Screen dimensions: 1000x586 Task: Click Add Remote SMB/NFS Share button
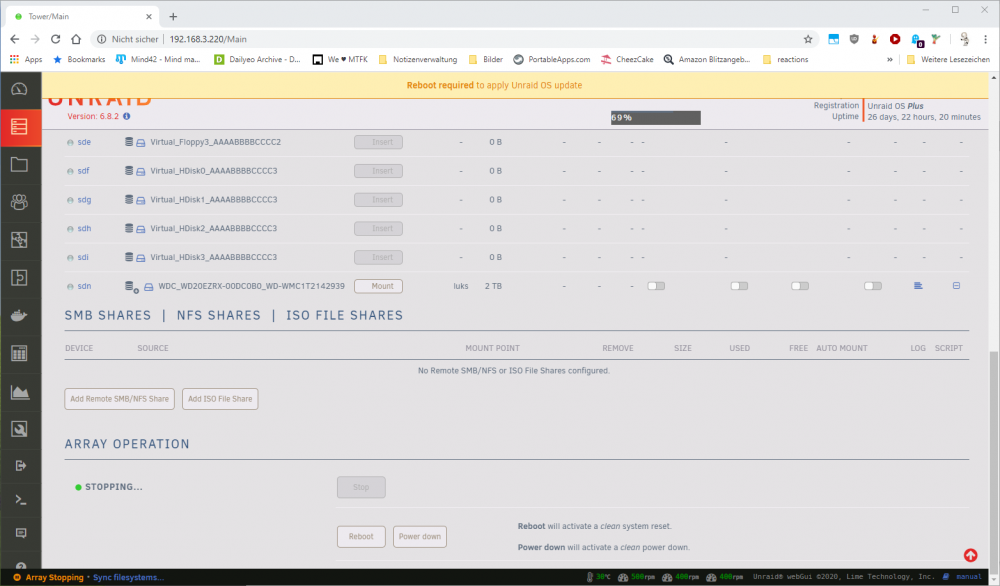click(x=119, y=399)
